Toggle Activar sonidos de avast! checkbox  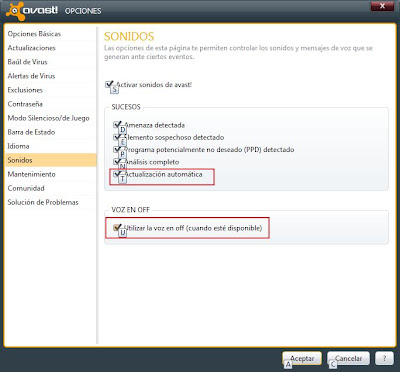click(x=109, y=84)
